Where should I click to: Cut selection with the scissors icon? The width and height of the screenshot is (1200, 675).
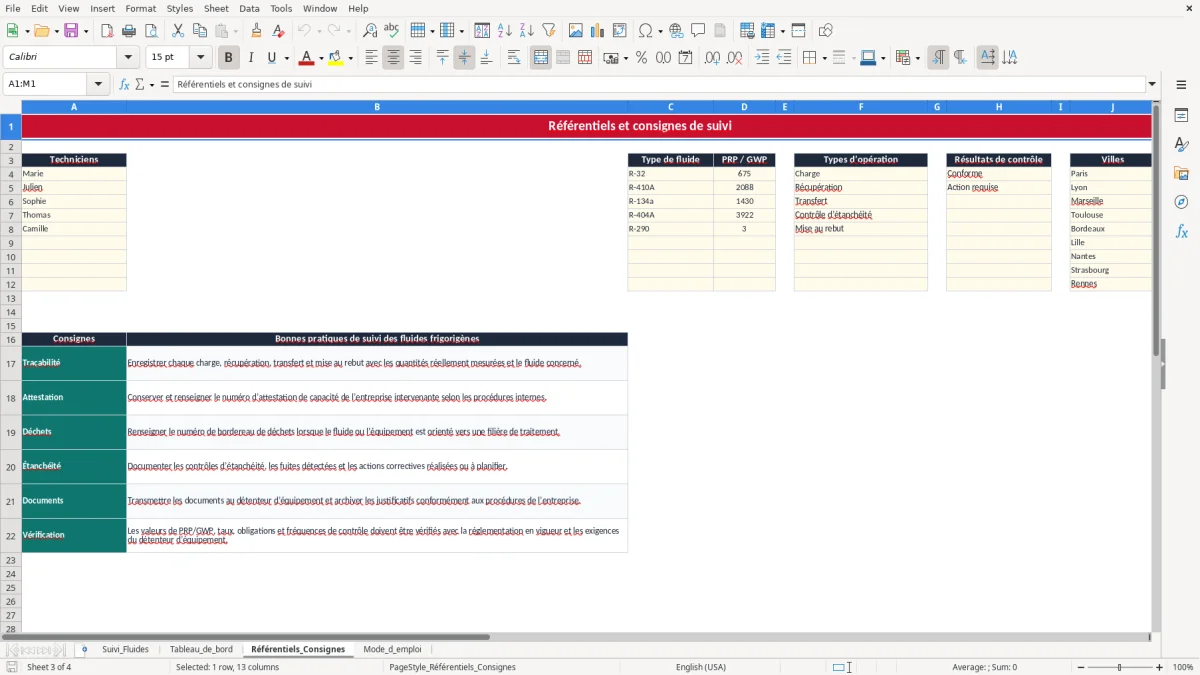point(177,31)
